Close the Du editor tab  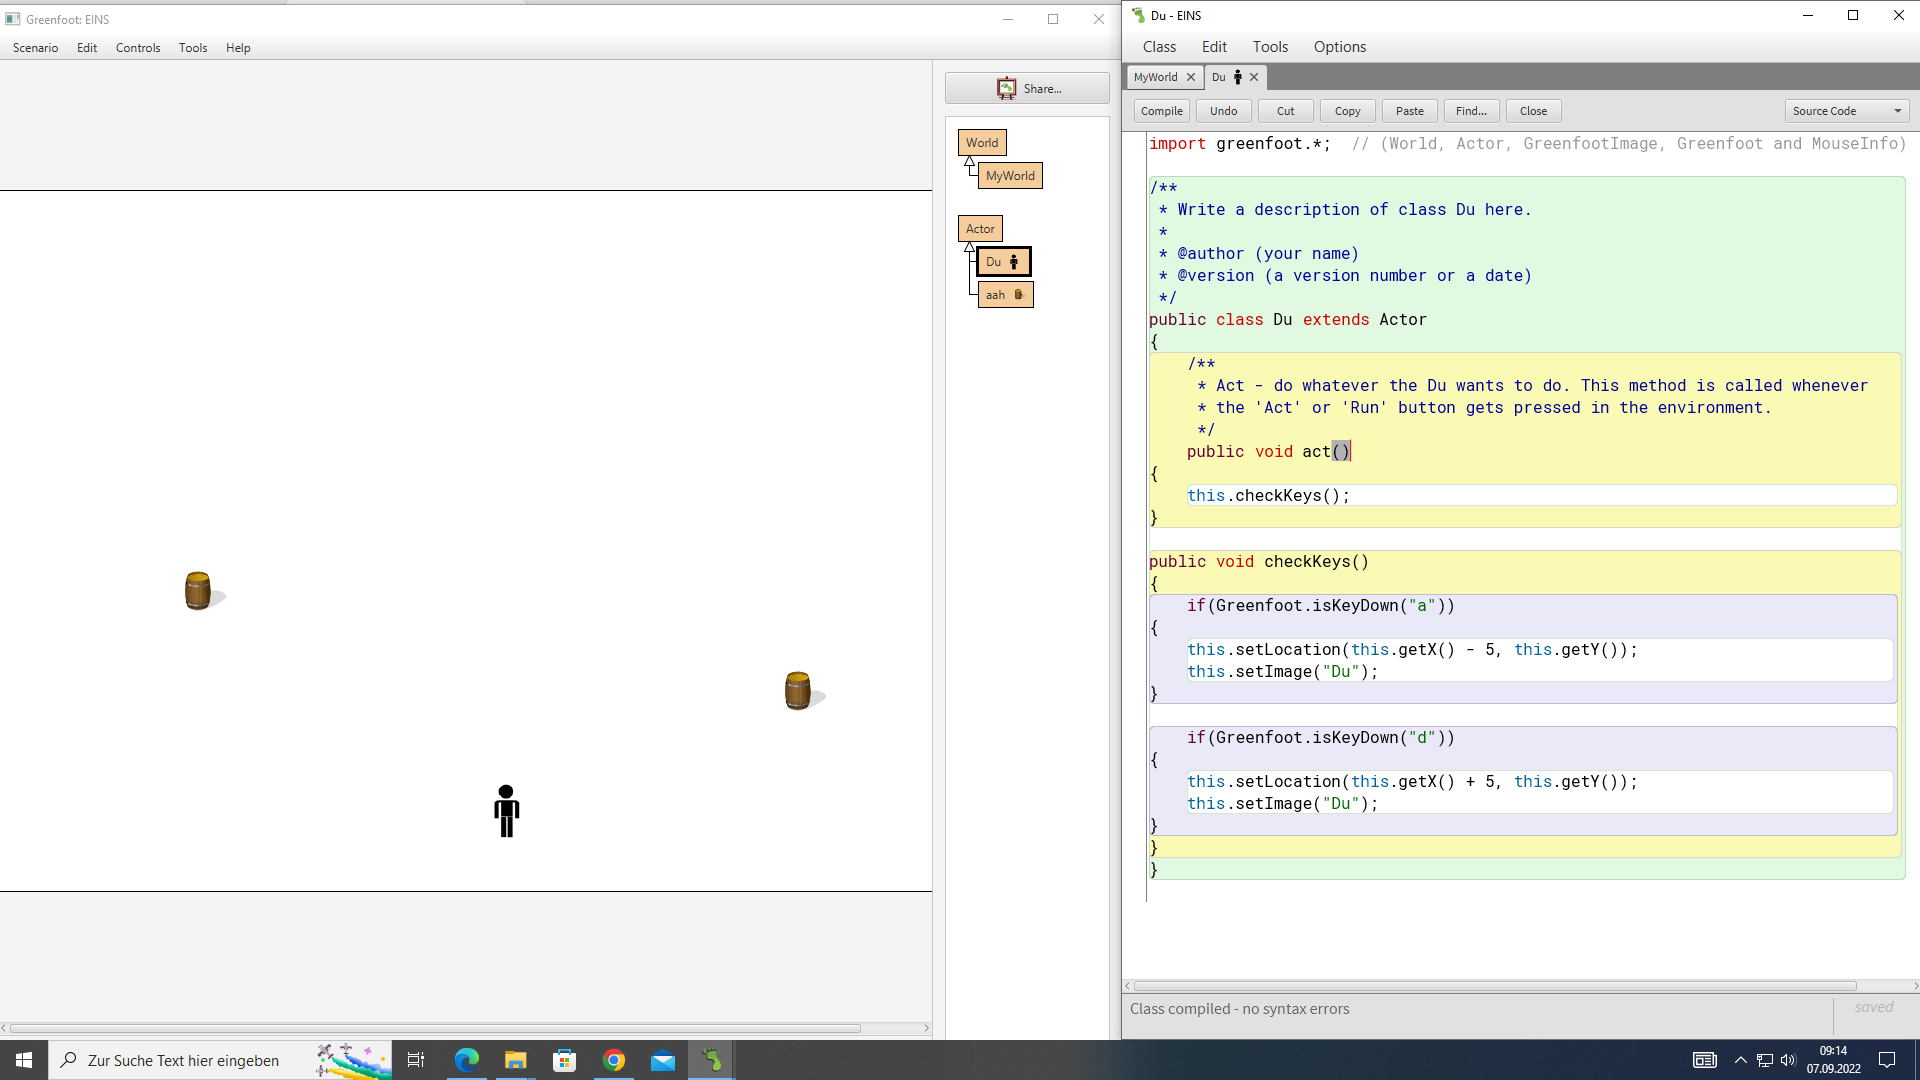(x=1254, y=77)
